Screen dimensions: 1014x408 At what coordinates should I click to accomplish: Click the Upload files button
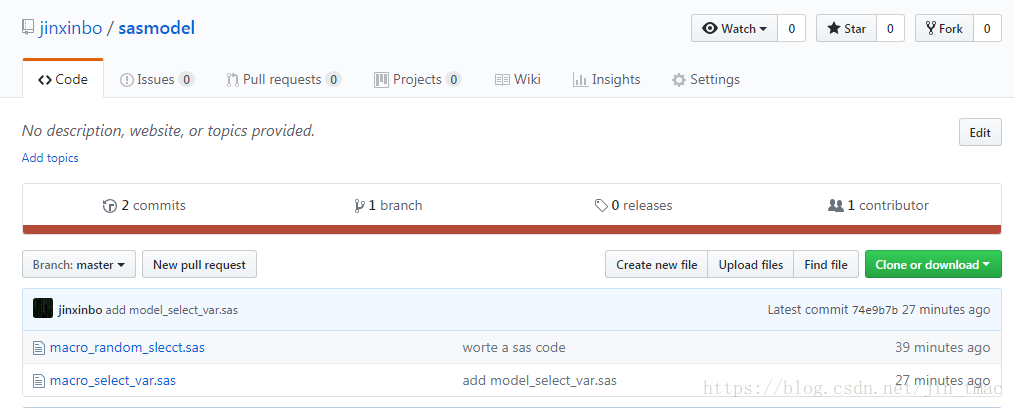(751, 264)
